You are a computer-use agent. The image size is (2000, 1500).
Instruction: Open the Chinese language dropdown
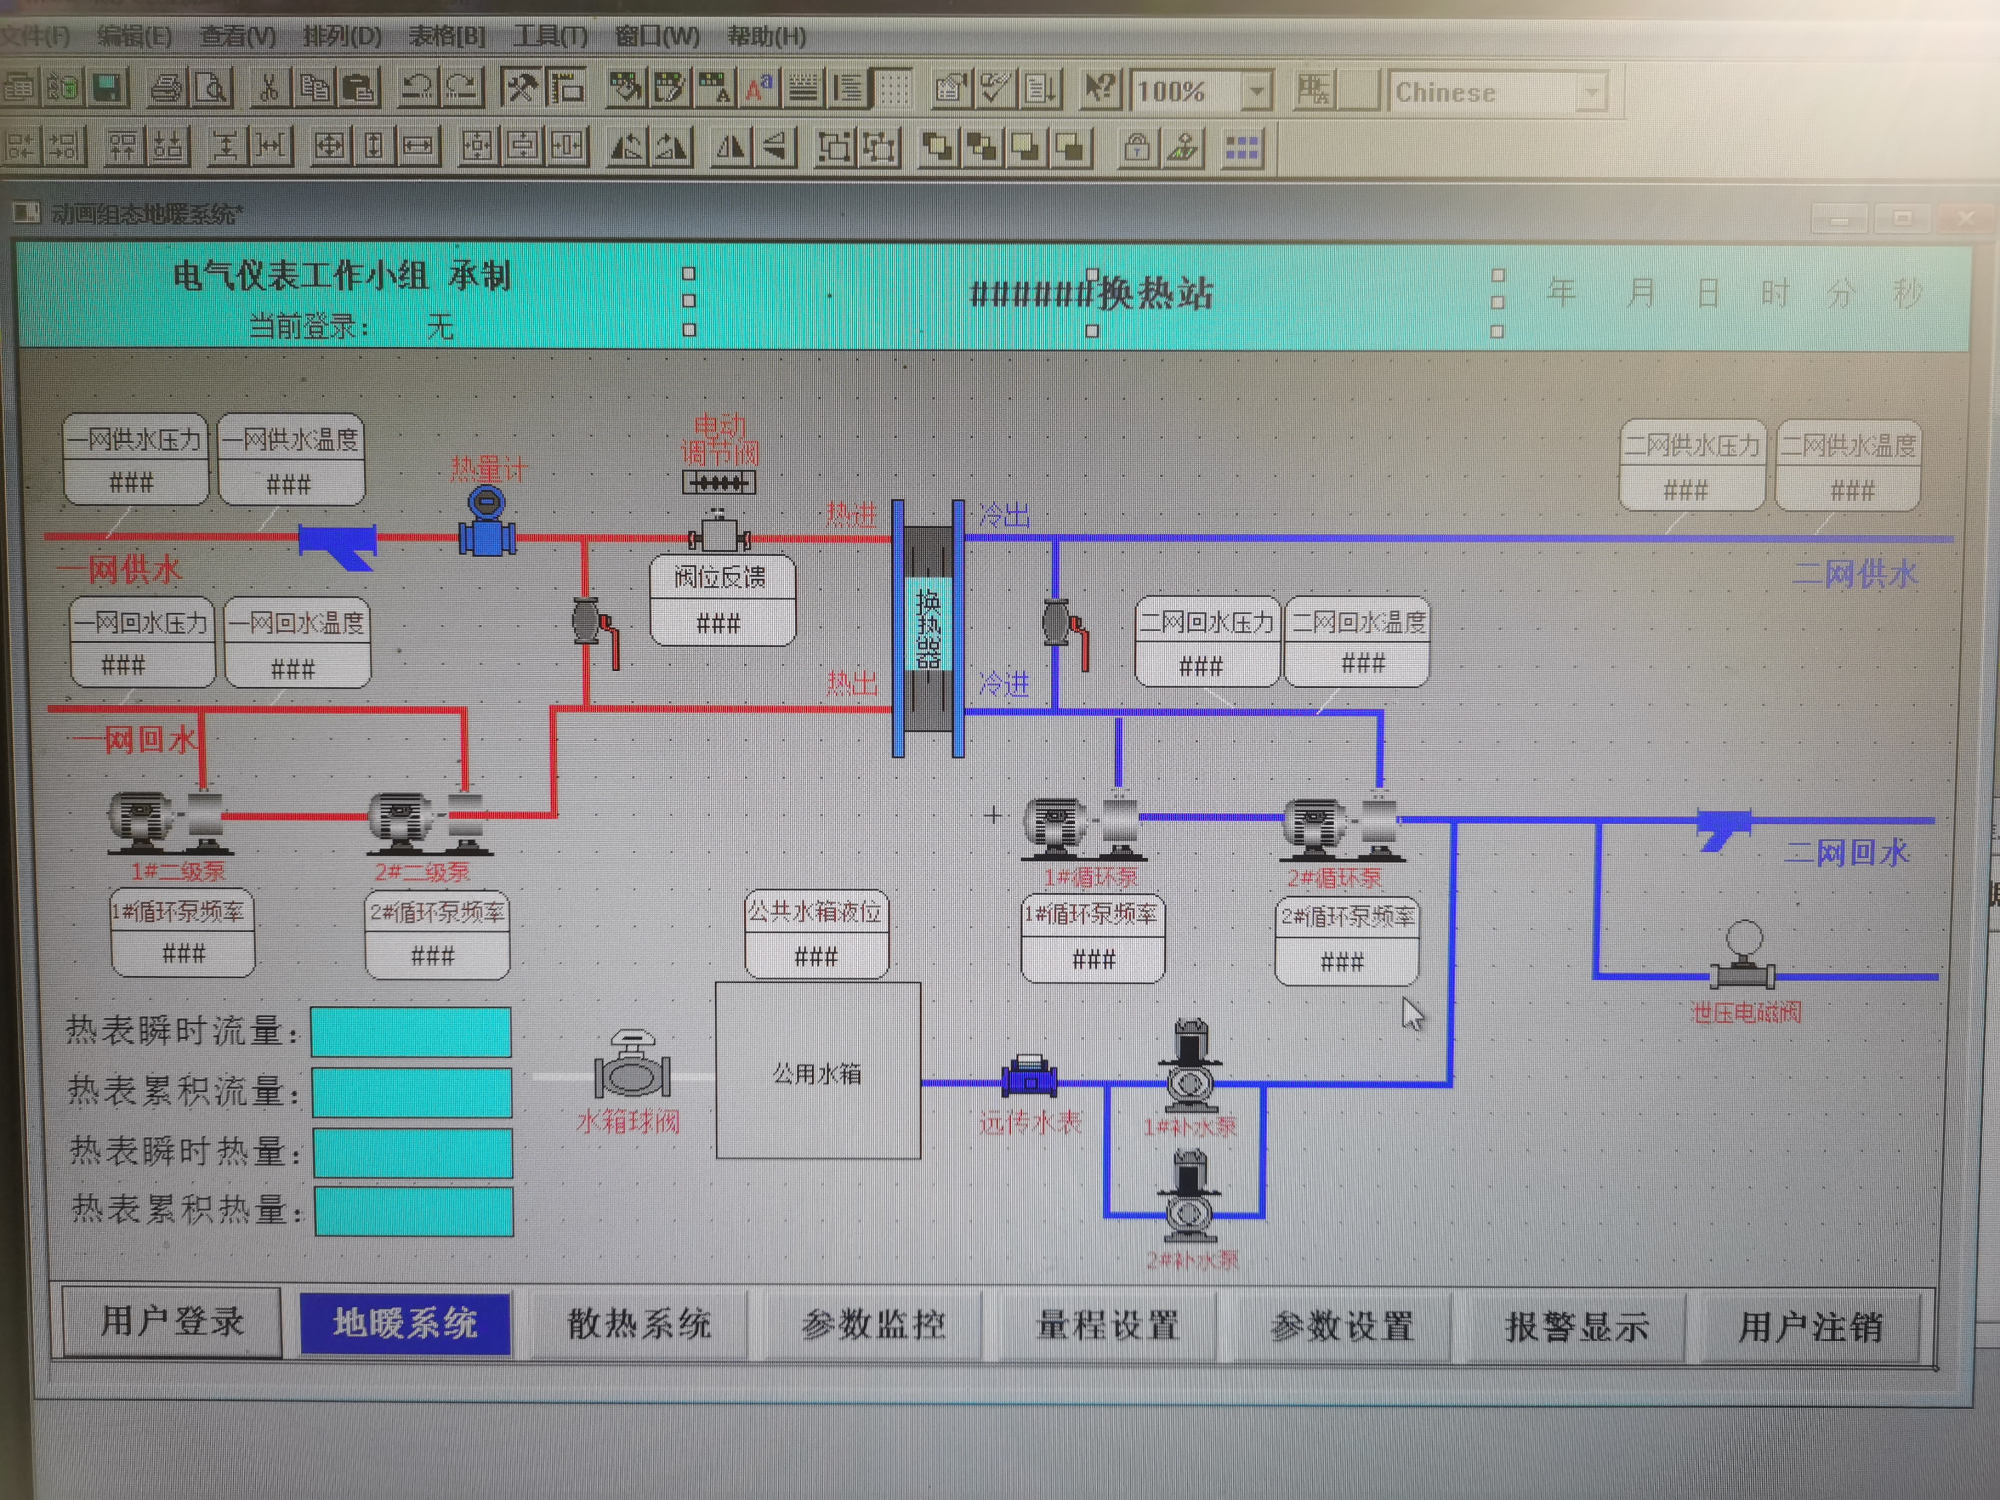pyautogui.click(x=1590, y=93)
